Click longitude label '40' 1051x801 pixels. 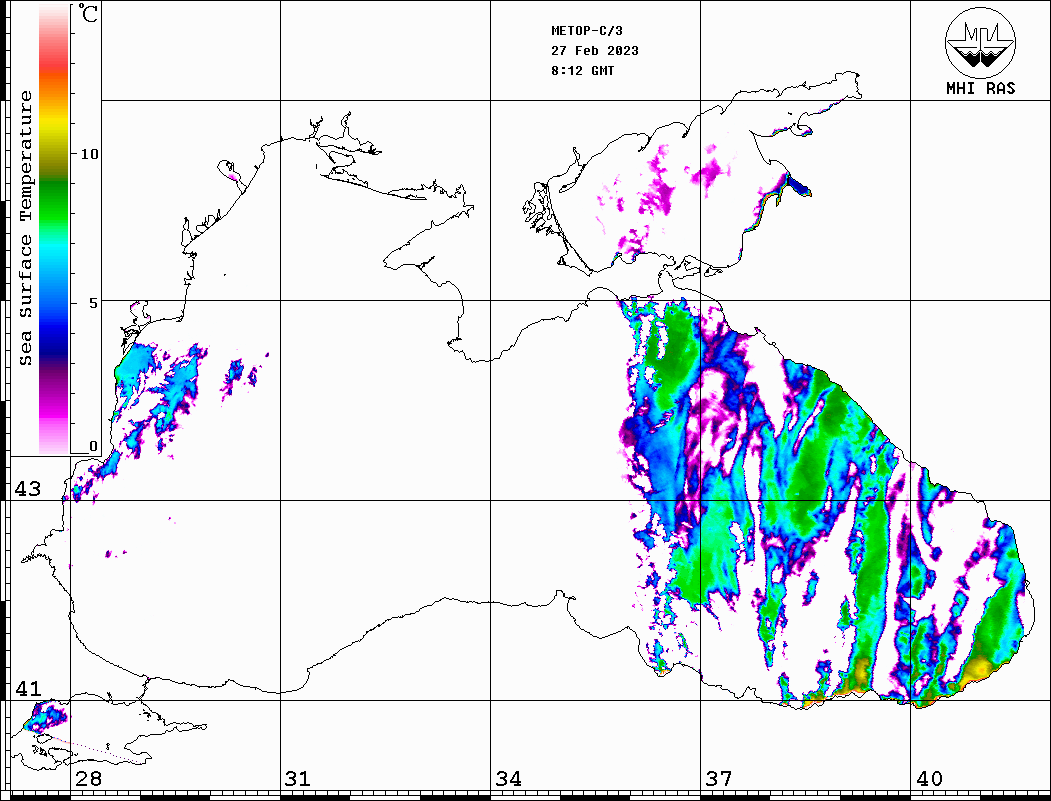pos(929,778)
